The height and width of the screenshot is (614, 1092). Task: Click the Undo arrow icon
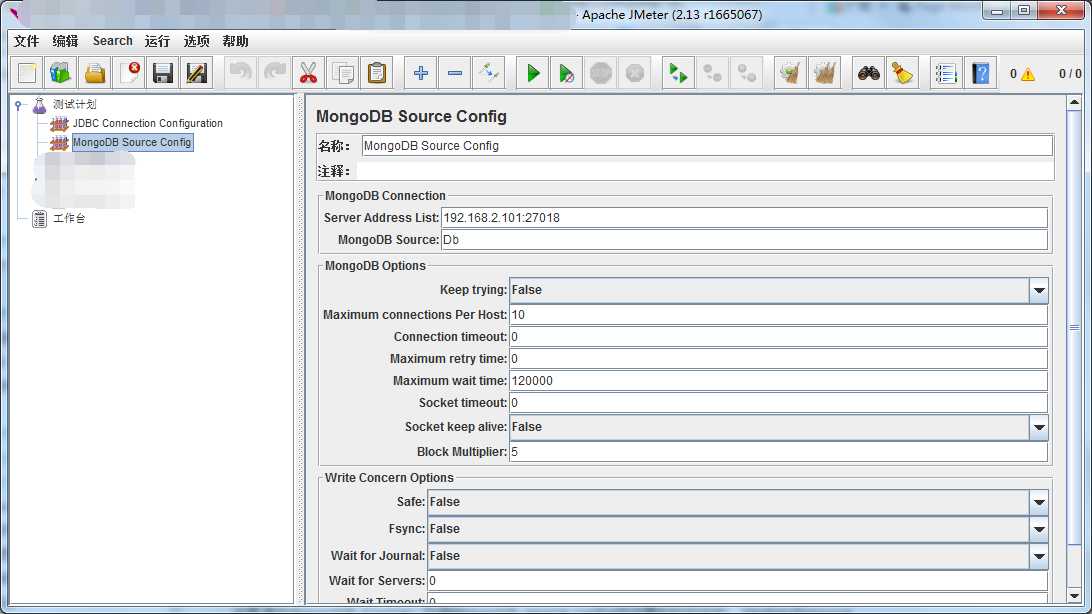pos(240,73)
